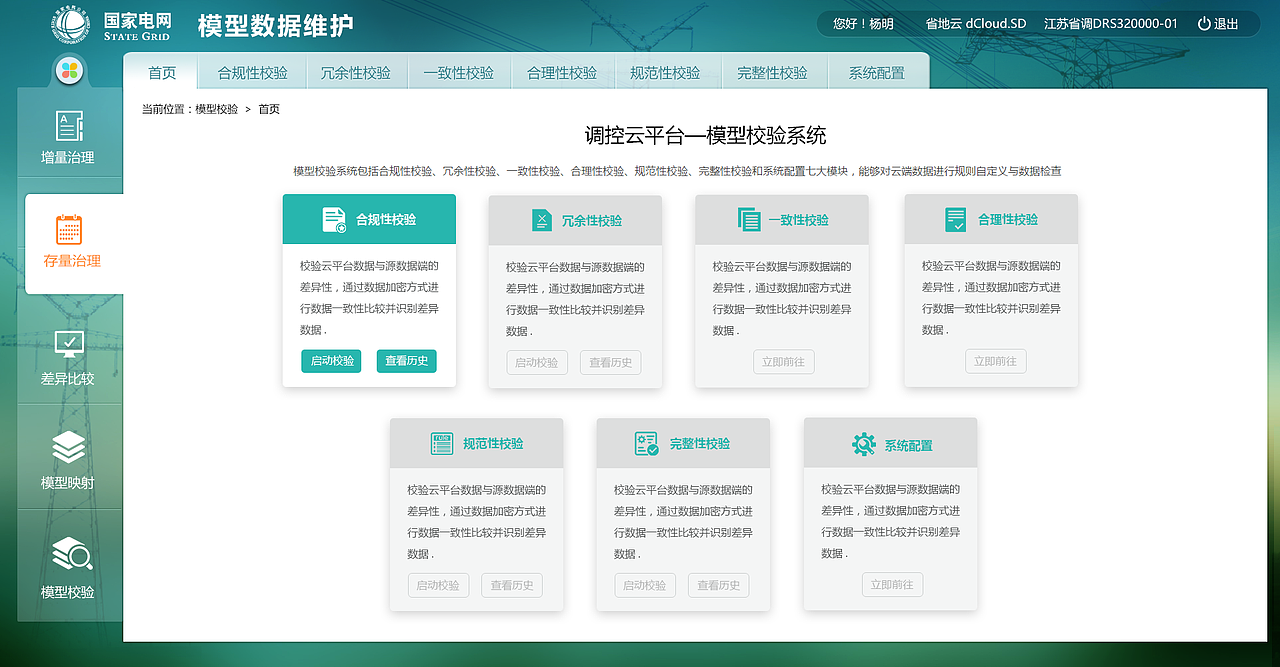Switch to the 一致性校验 tab
The height and width of the screenshot is (667, 1280).
tap(459, 71)
